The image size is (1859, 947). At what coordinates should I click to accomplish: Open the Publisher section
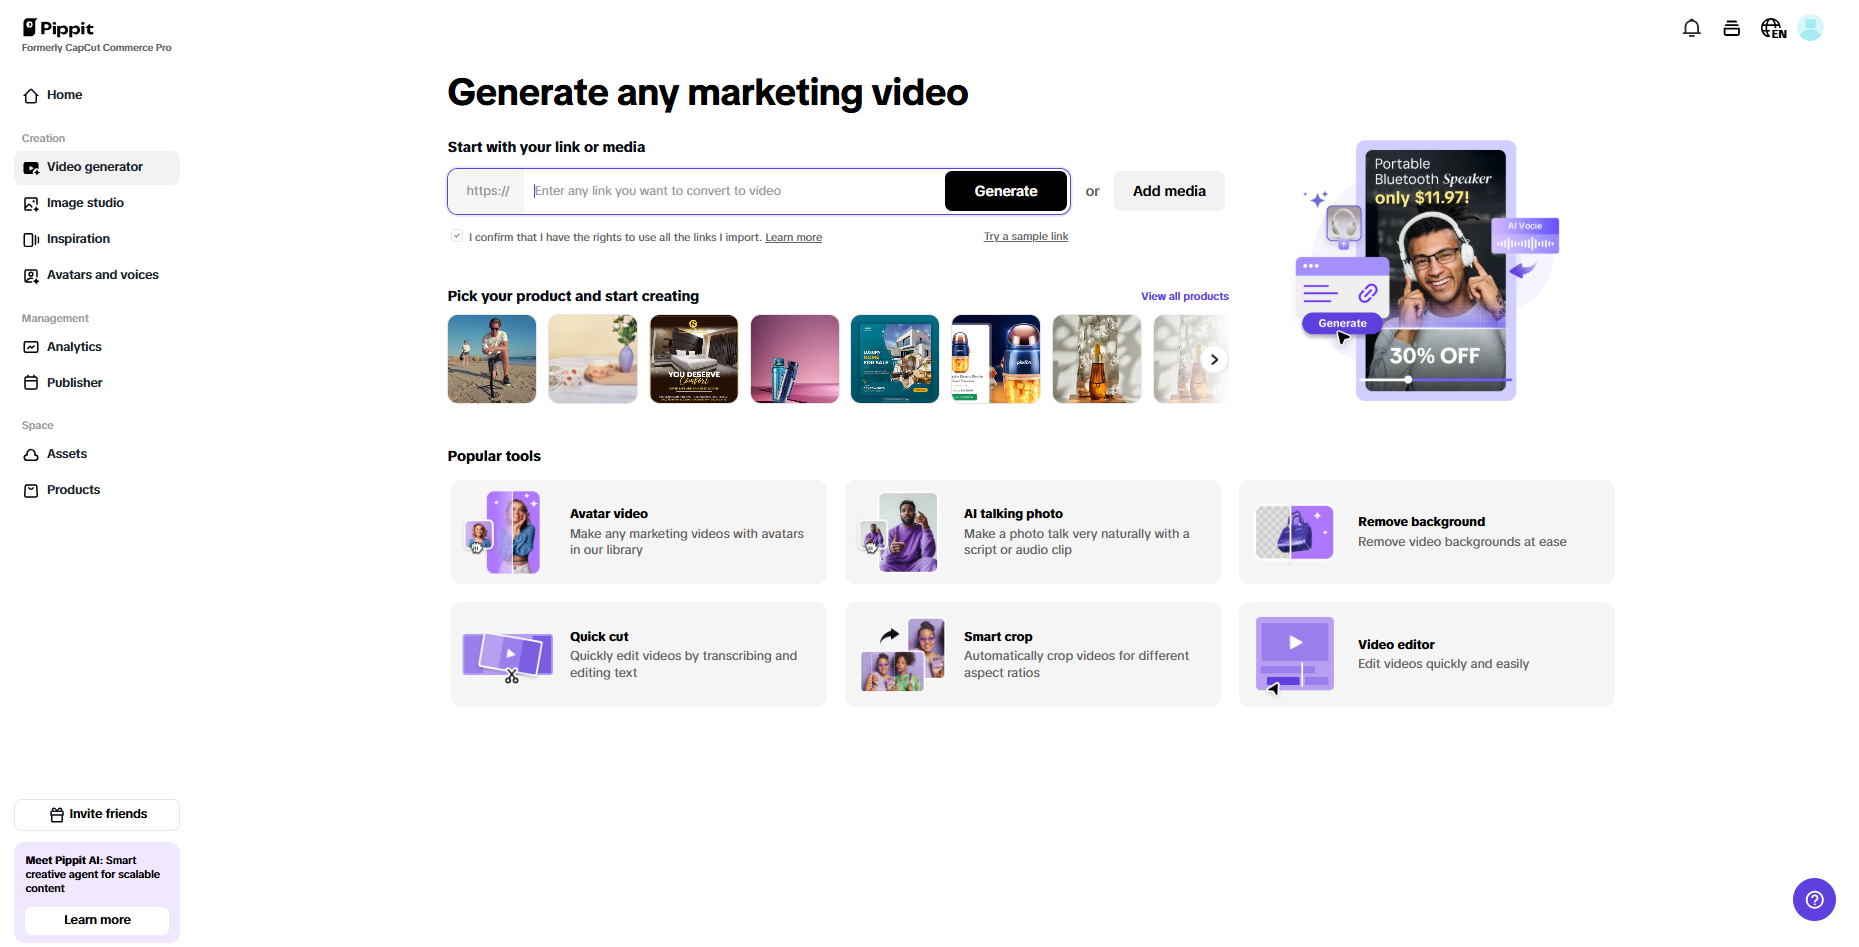[74, 382]
